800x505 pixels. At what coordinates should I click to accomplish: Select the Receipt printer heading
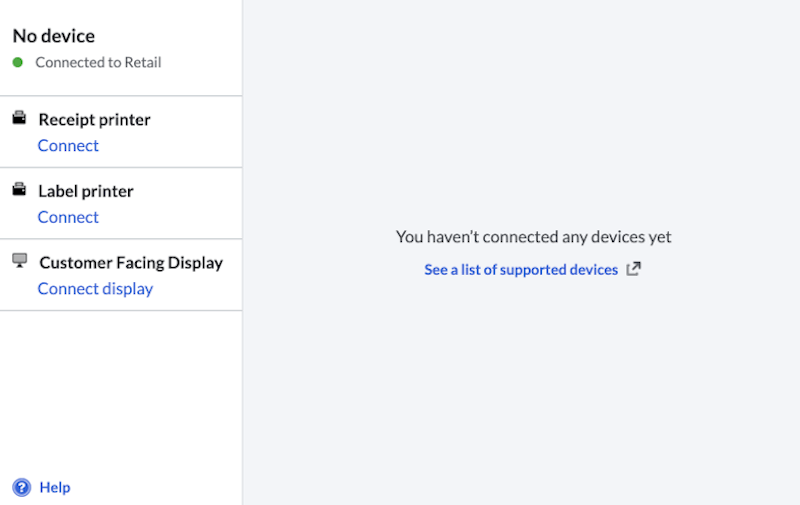click(94, 120)
